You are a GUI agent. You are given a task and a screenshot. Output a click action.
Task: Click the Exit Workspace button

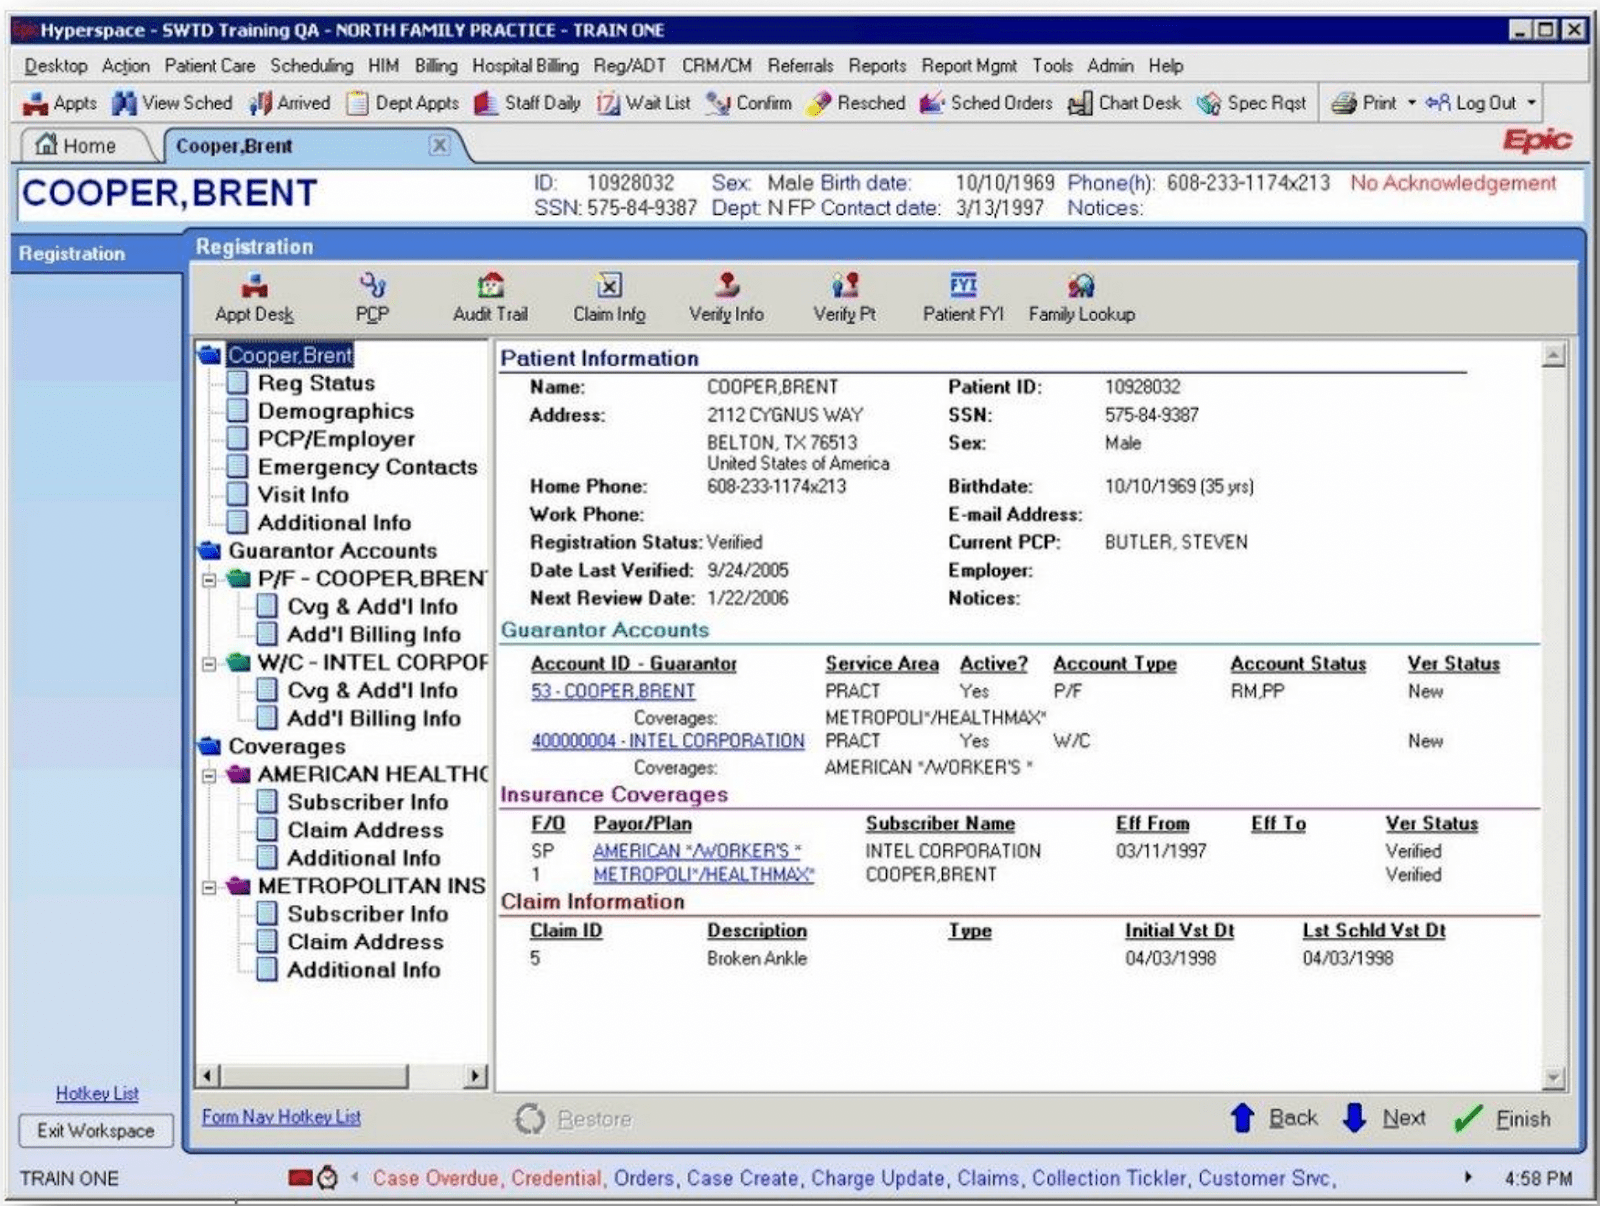coord(95,1131)
